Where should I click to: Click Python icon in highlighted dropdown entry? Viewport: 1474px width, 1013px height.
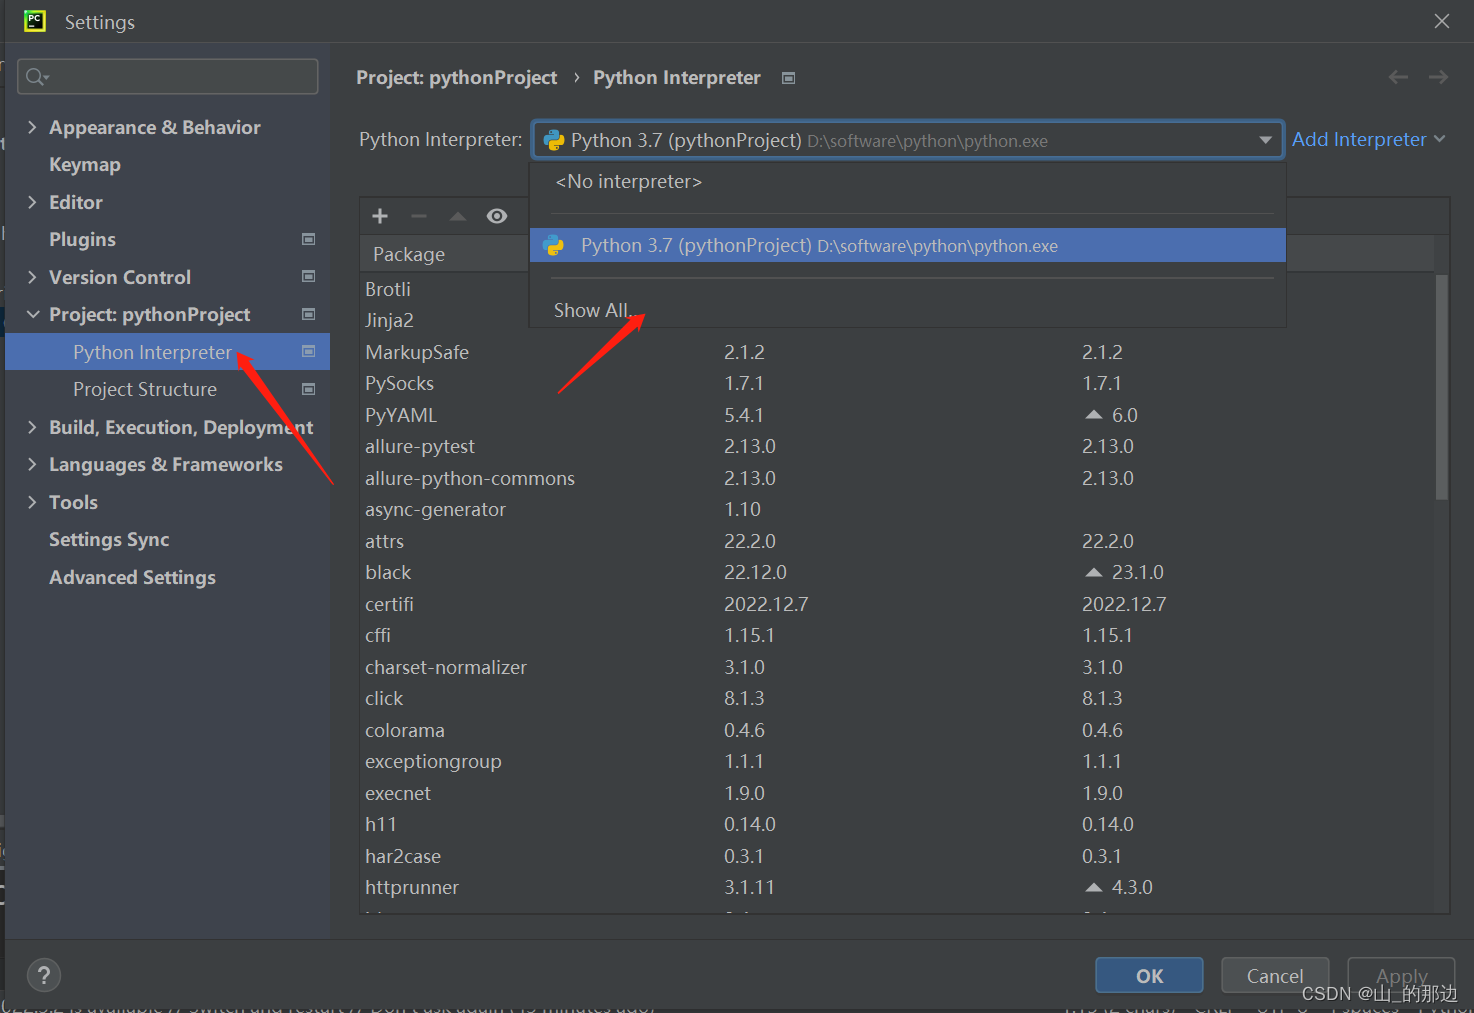click(x=554, y=245)
